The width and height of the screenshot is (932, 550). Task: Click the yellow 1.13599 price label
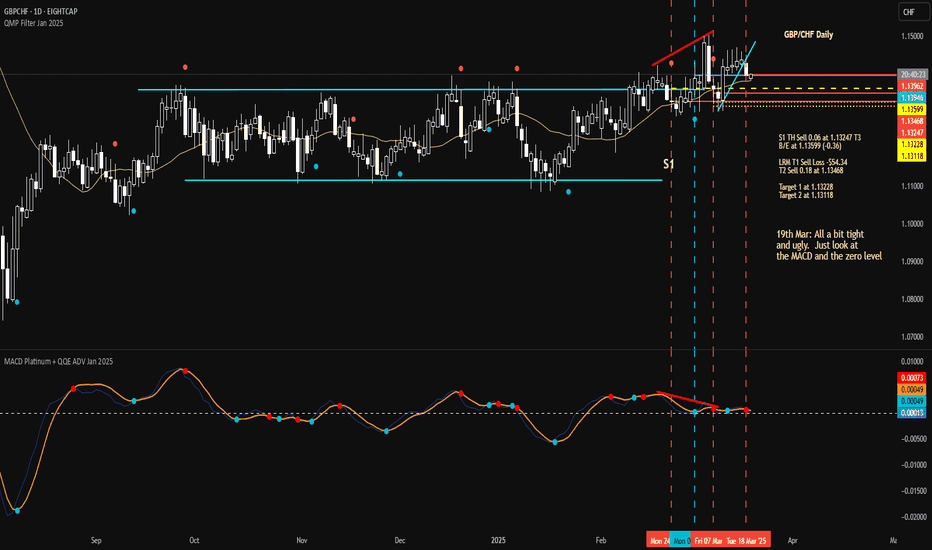point(912,109)
